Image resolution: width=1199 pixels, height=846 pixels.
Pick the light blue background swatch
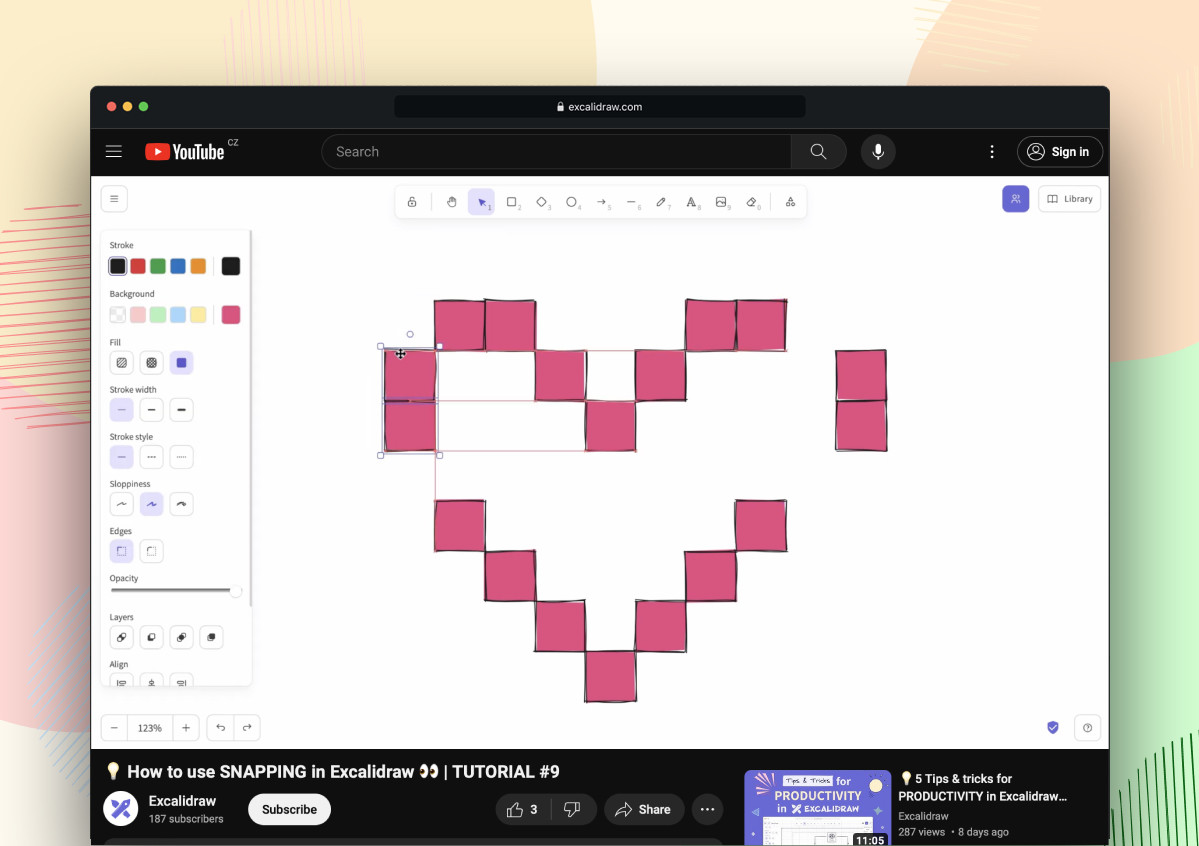click(x=178, y=314)
